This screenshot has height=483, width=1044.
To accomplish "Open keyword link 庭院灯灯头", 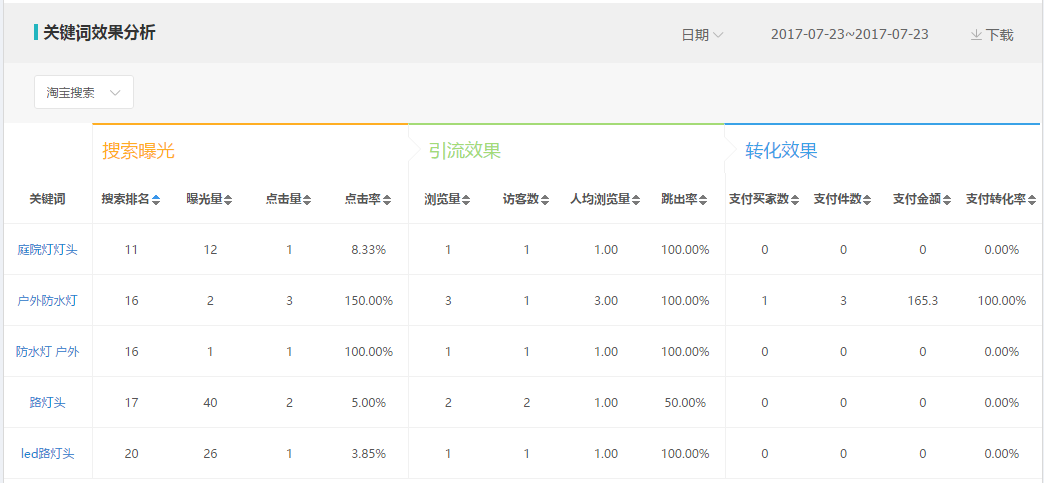I will pos(47,250).
